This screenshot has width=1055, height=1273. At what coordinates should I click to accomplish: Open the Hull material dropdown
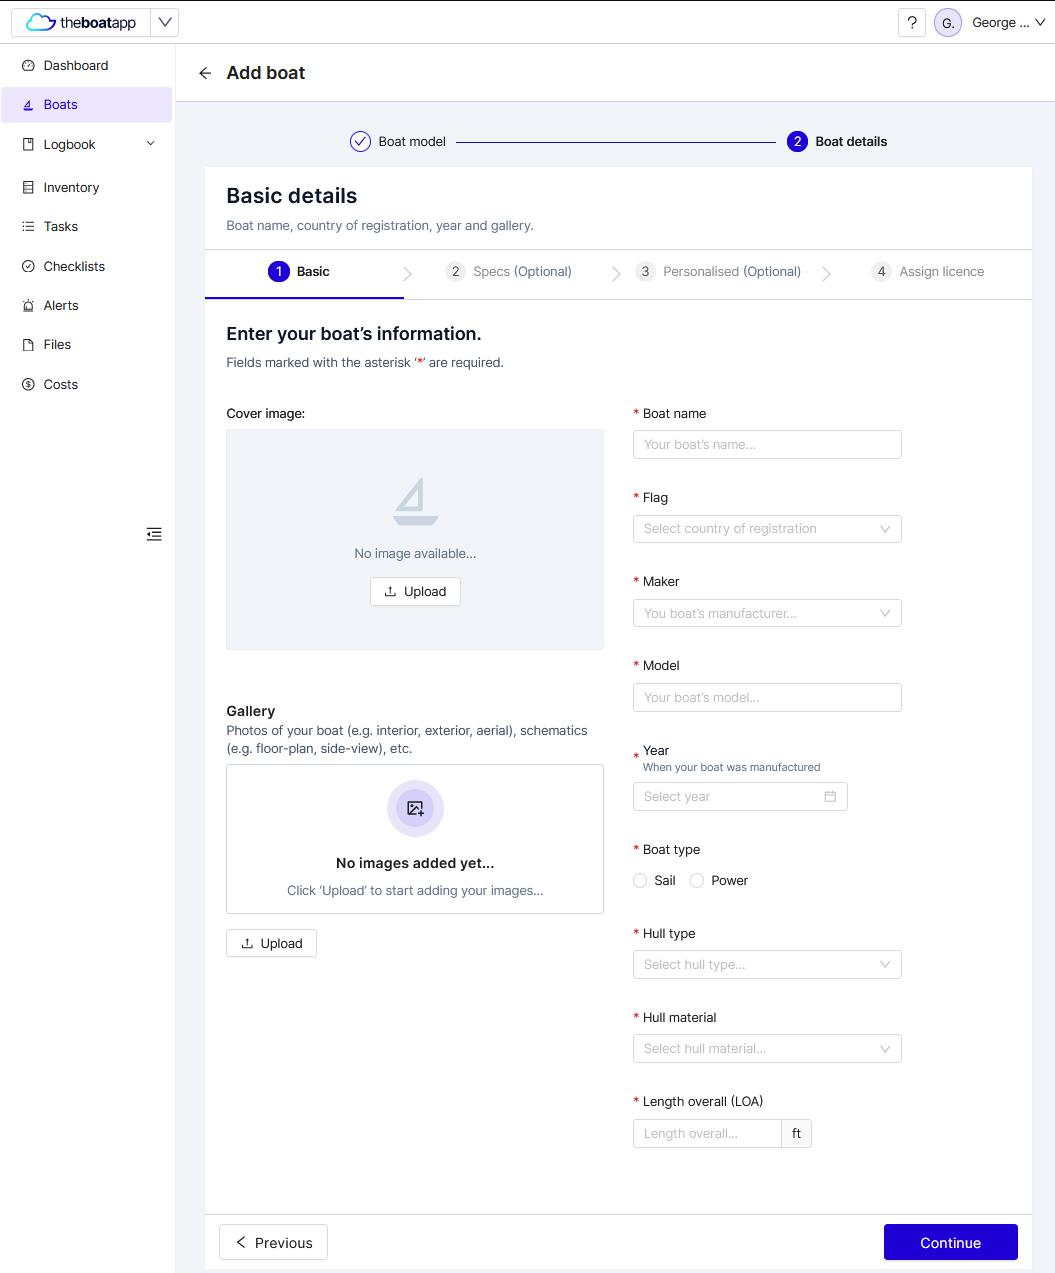pyautogui.click(x=767, y=1049)
